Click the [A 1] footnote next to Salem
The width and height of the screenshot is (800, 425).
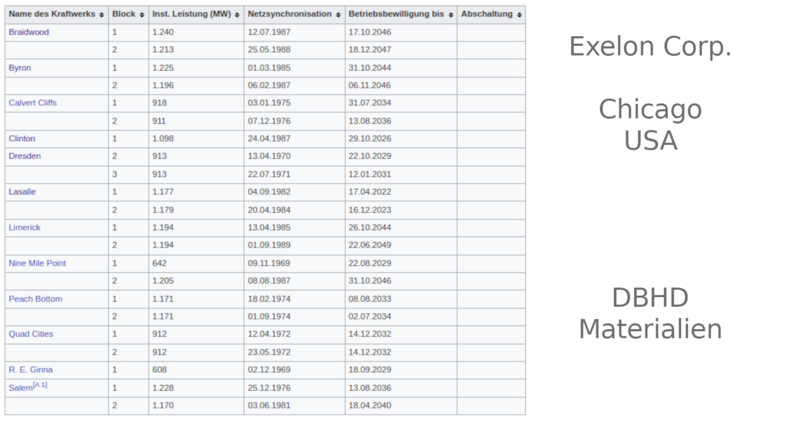click(40, 384)
